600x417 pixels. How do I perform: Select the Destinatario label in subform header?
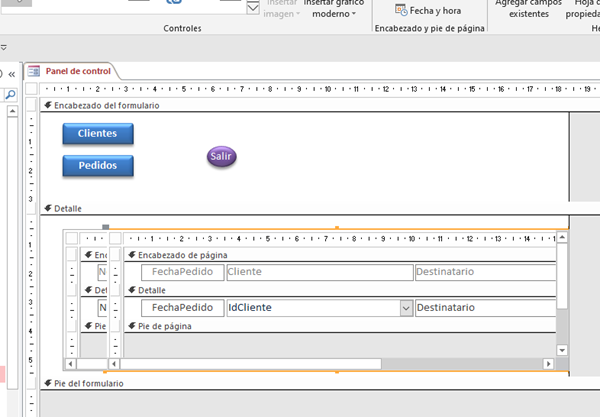pos(486,272)
